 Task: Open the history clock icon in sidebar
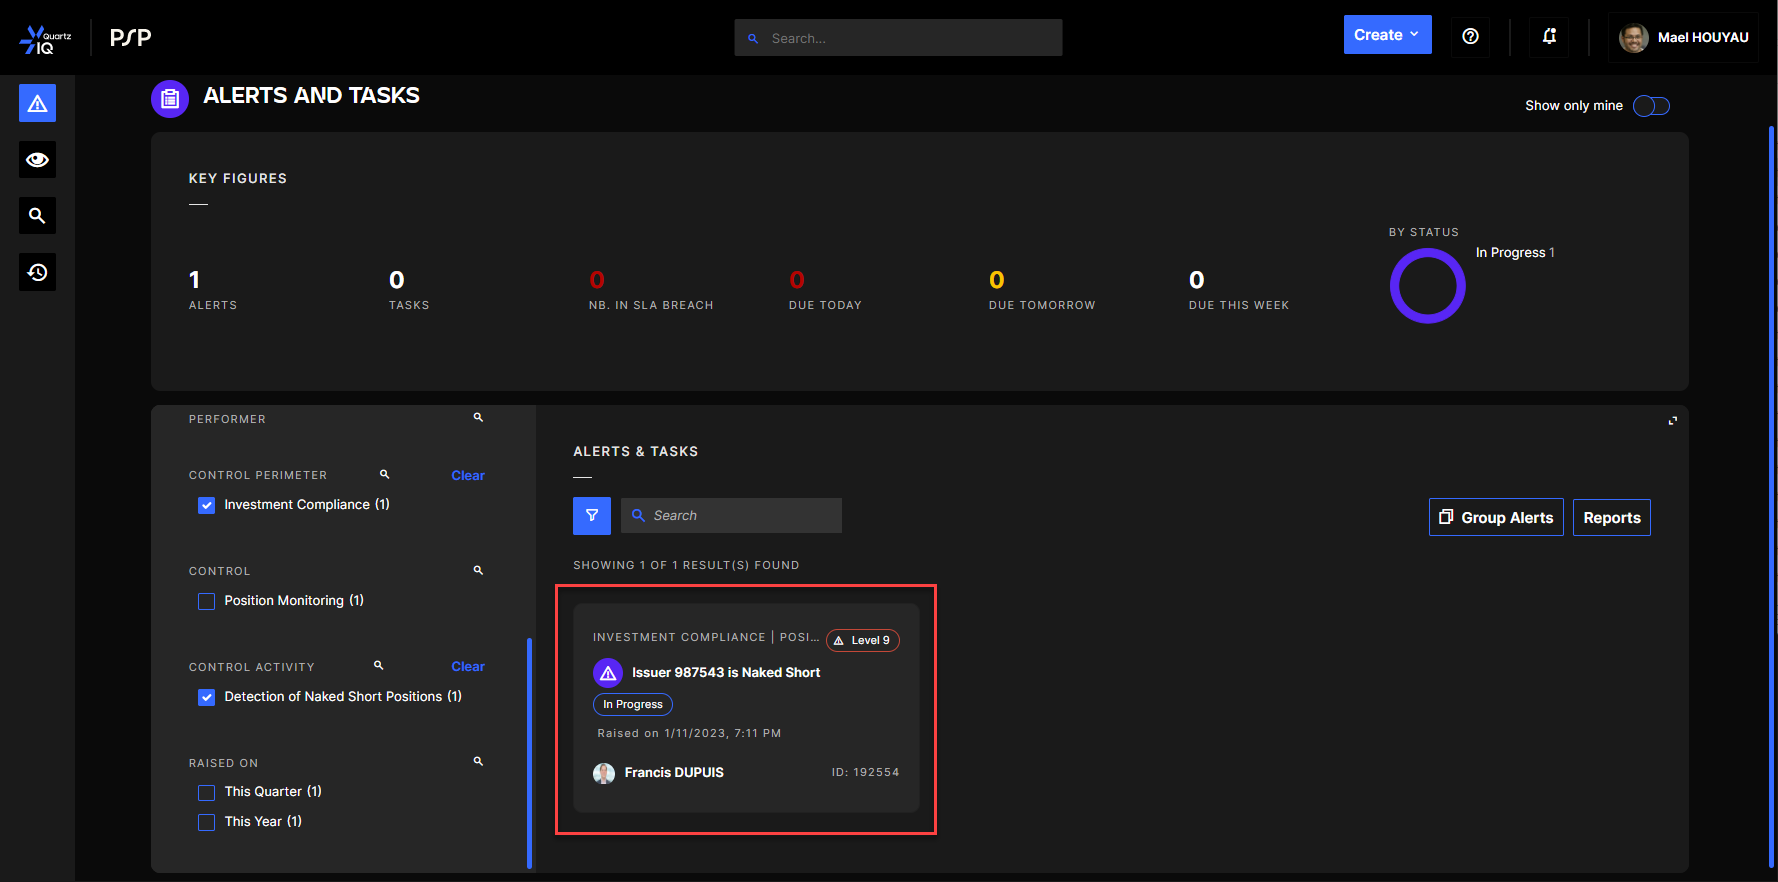pyautogui.click(x=37, y=272)
